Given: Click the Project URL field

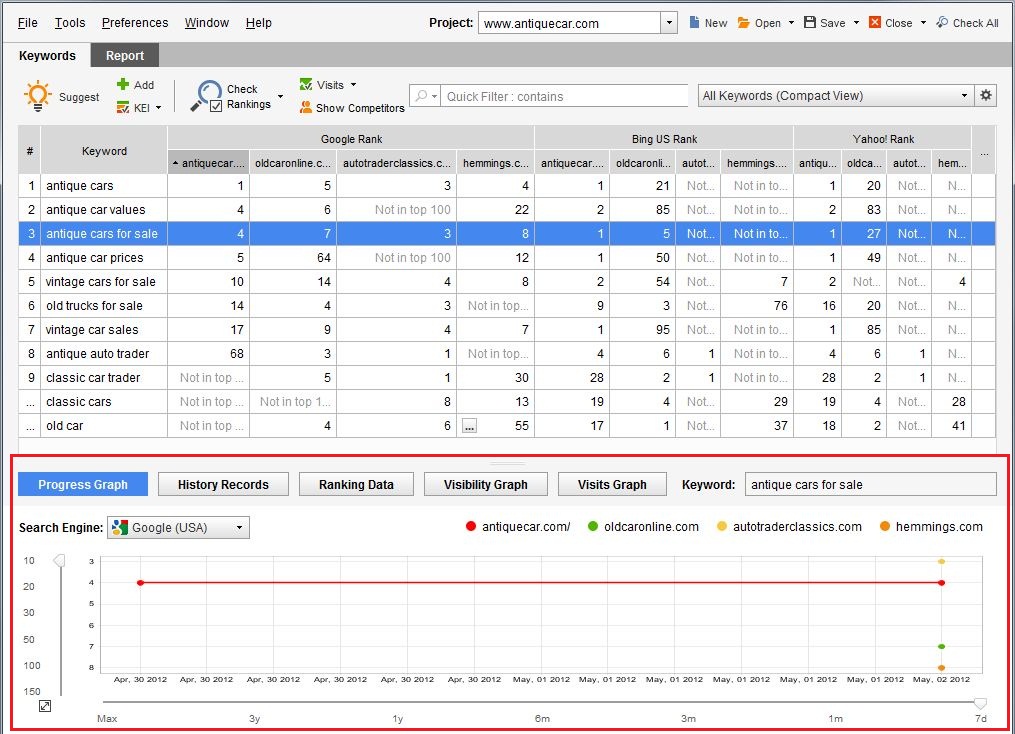Looking at the screenshot, I should [569, 23].
